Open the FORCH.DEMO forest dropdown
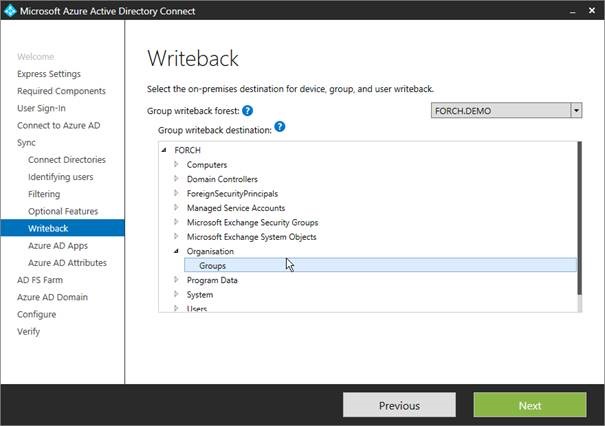The height and width of the screenshot is (426, 605). 576,111
